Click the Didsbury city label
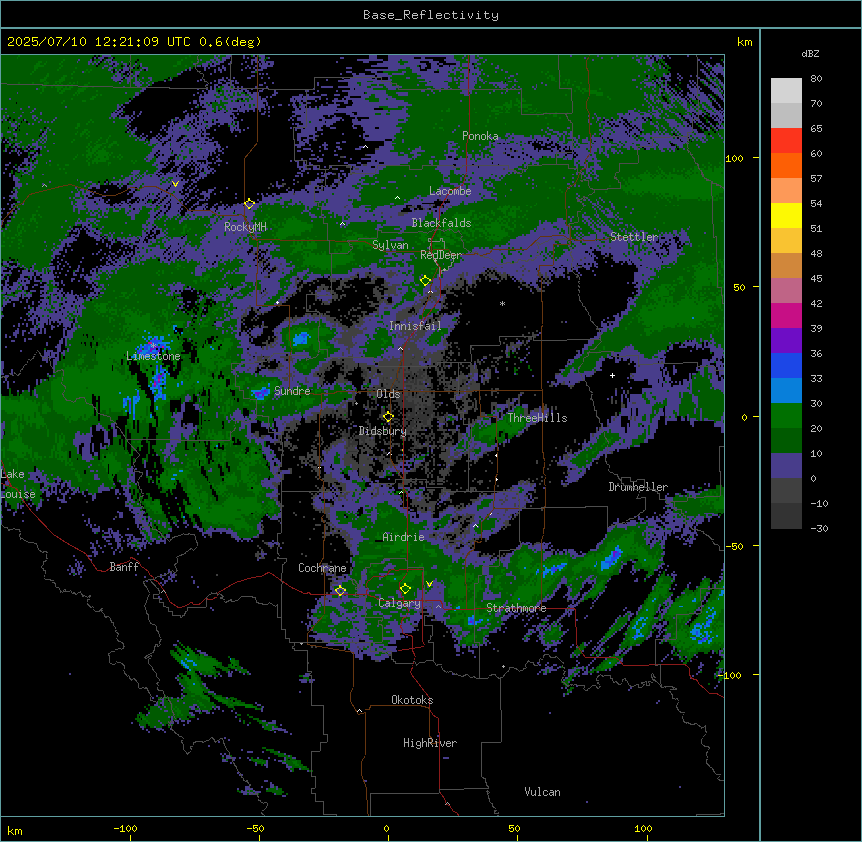 pos(383,431)
